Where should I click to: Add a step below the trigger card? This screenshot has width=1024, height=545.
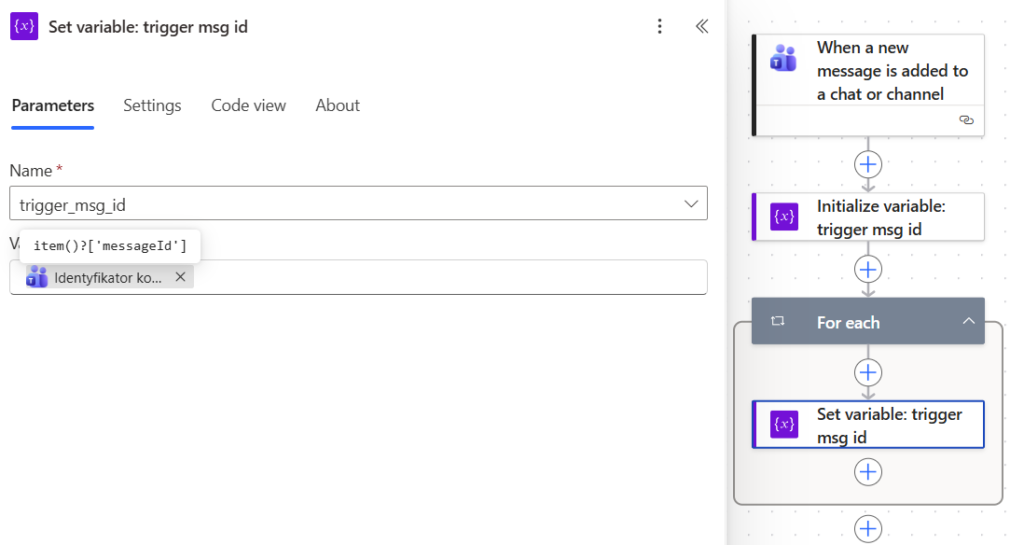click(868, 164)
